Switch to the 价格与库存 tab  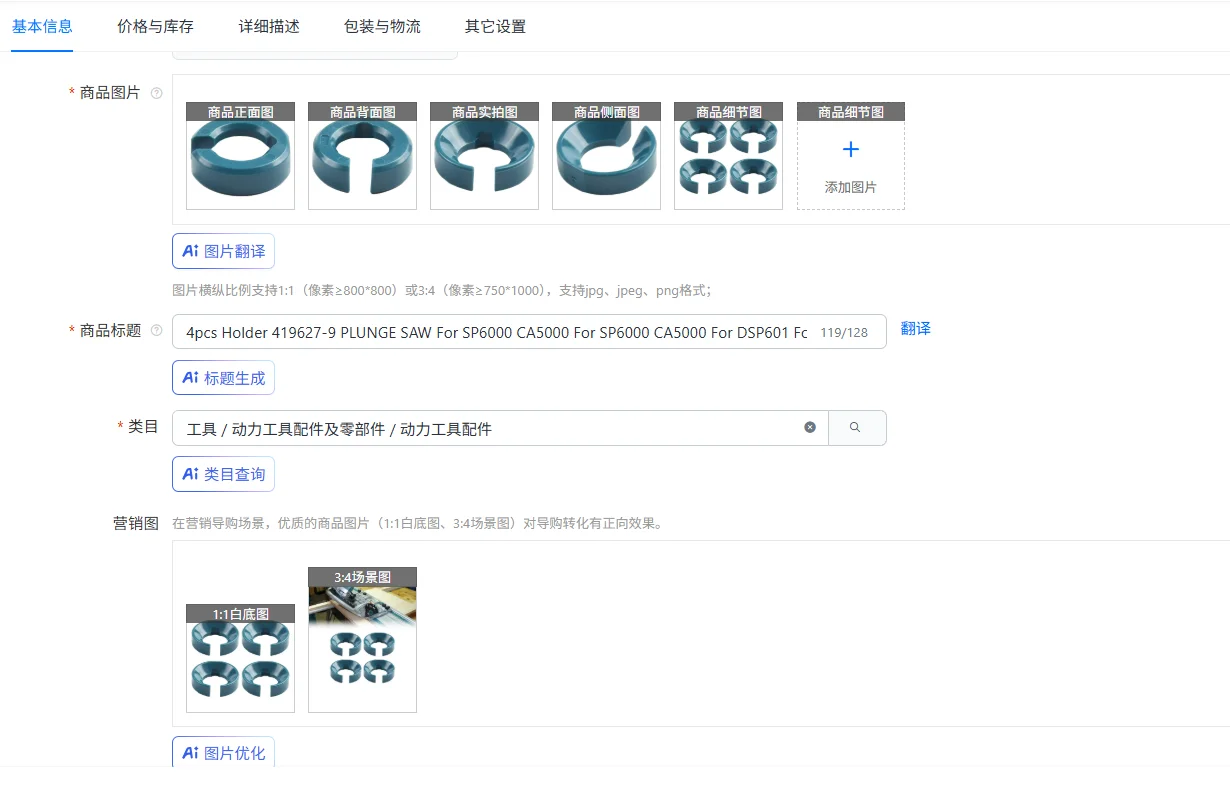[x=154, y=27]
